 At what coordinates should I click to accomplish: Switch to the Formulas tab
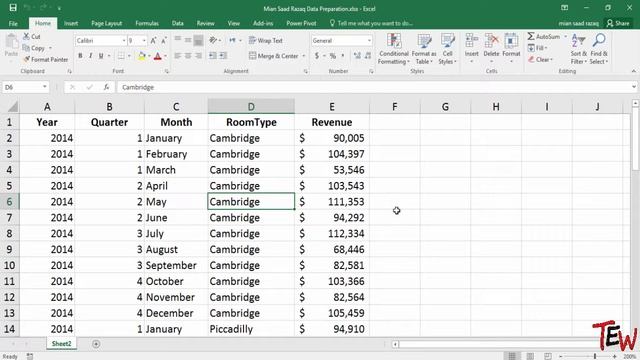(147, 23)
